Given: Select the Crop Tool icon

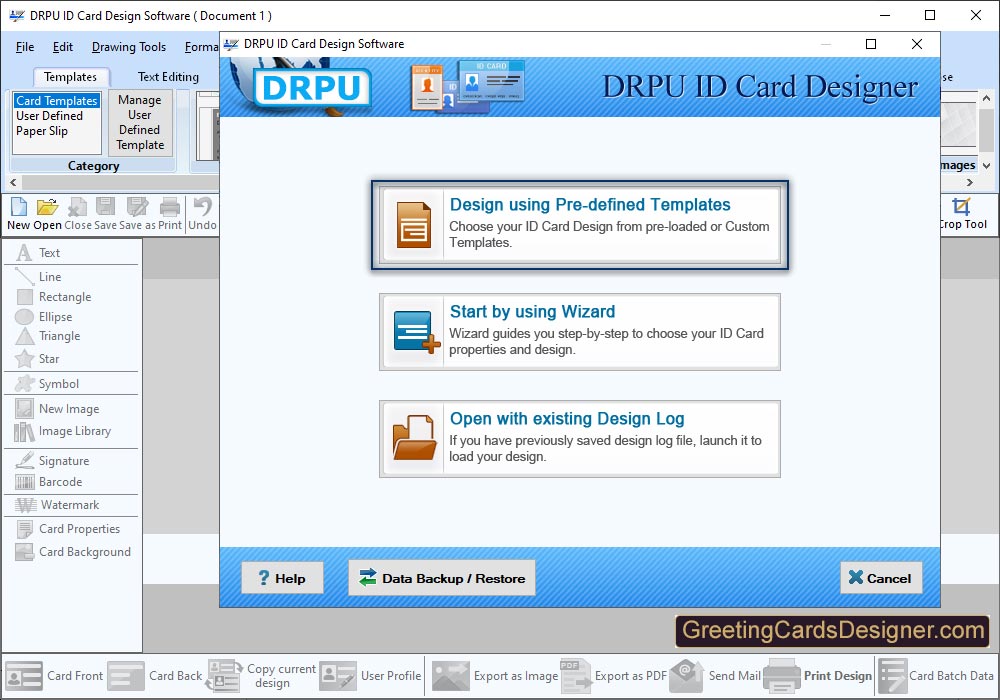Looking at the screenshot, I should (961, 207).
